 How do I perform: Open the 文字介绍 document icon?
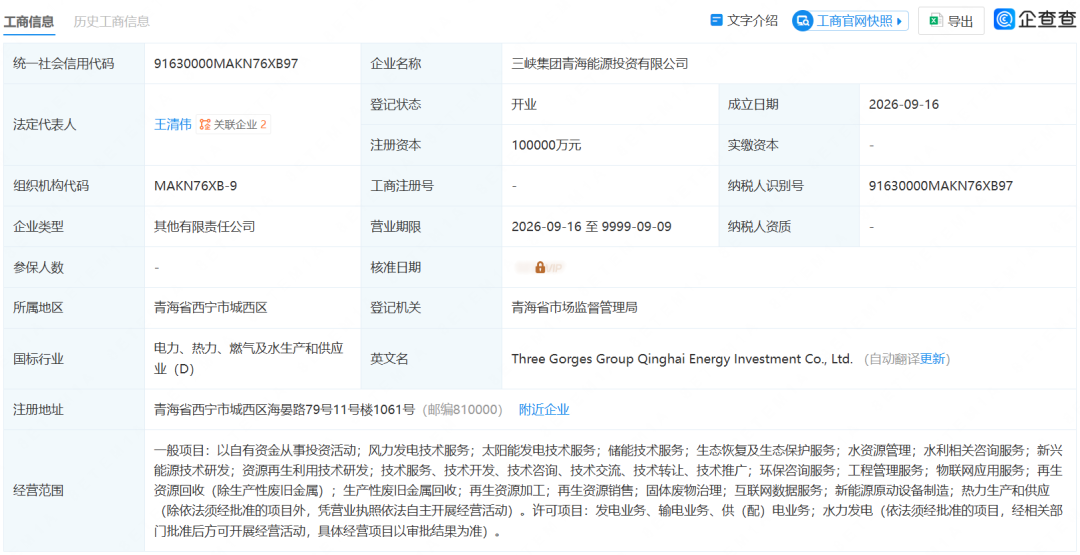(716, 20)
